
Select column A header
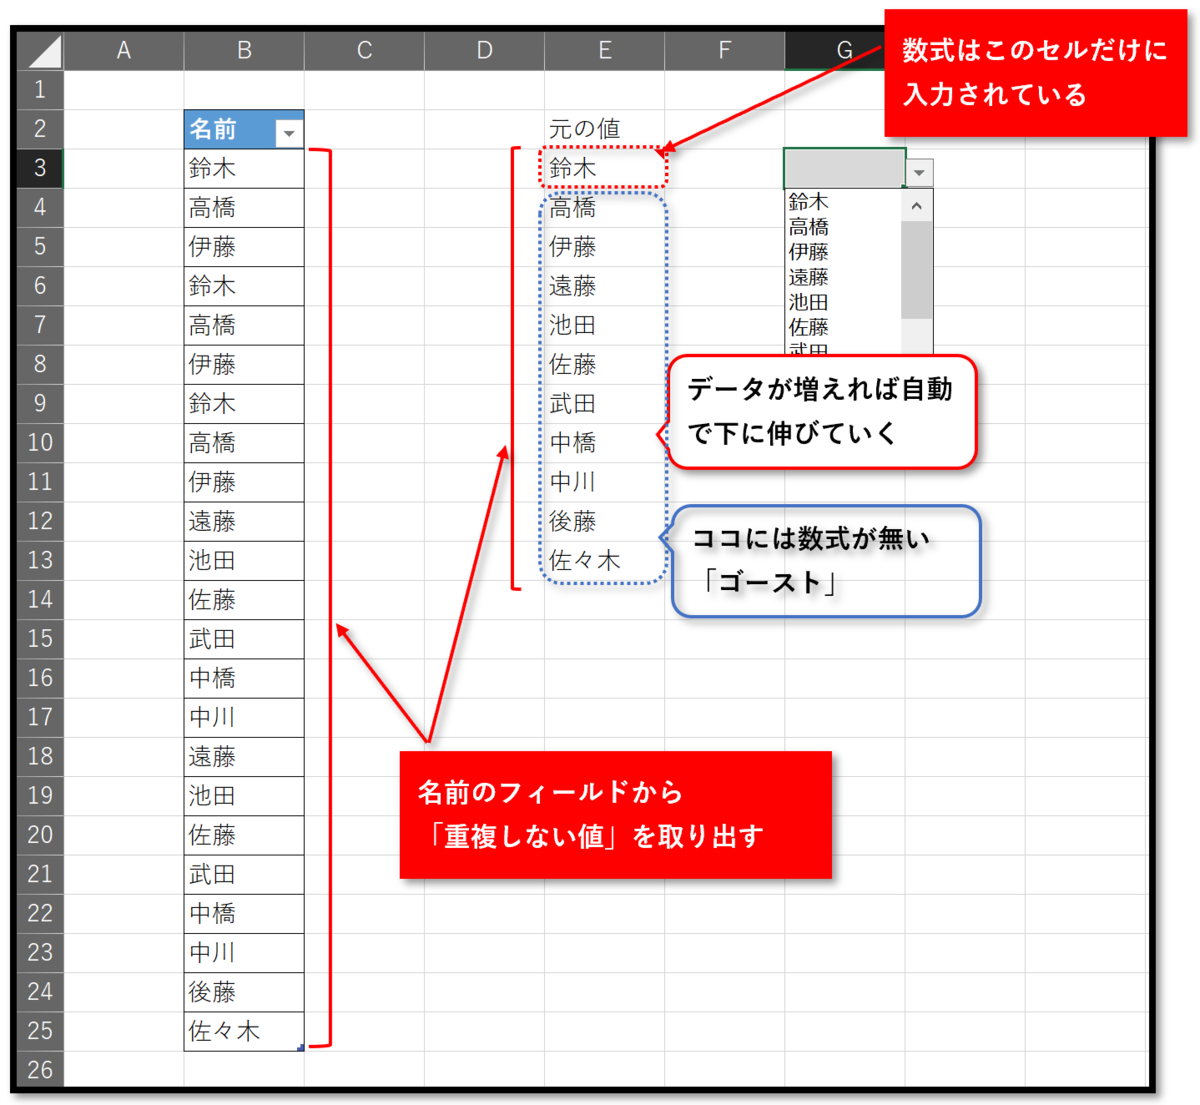tap(124, 50)
